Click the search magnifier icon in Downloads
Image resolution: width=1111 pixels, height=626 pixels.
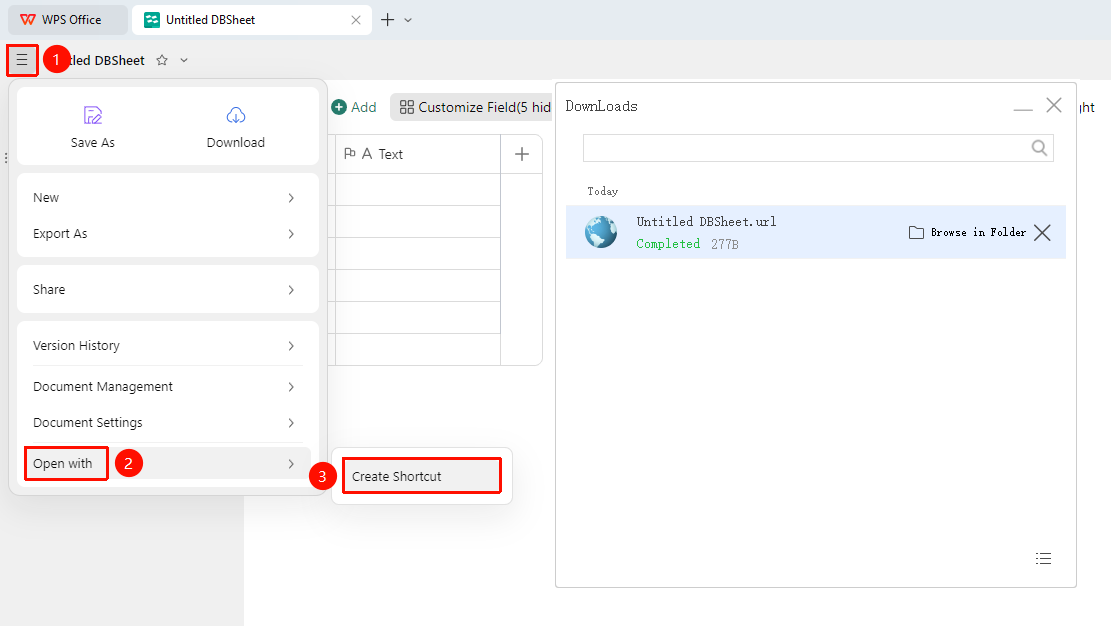(1039, 147)
